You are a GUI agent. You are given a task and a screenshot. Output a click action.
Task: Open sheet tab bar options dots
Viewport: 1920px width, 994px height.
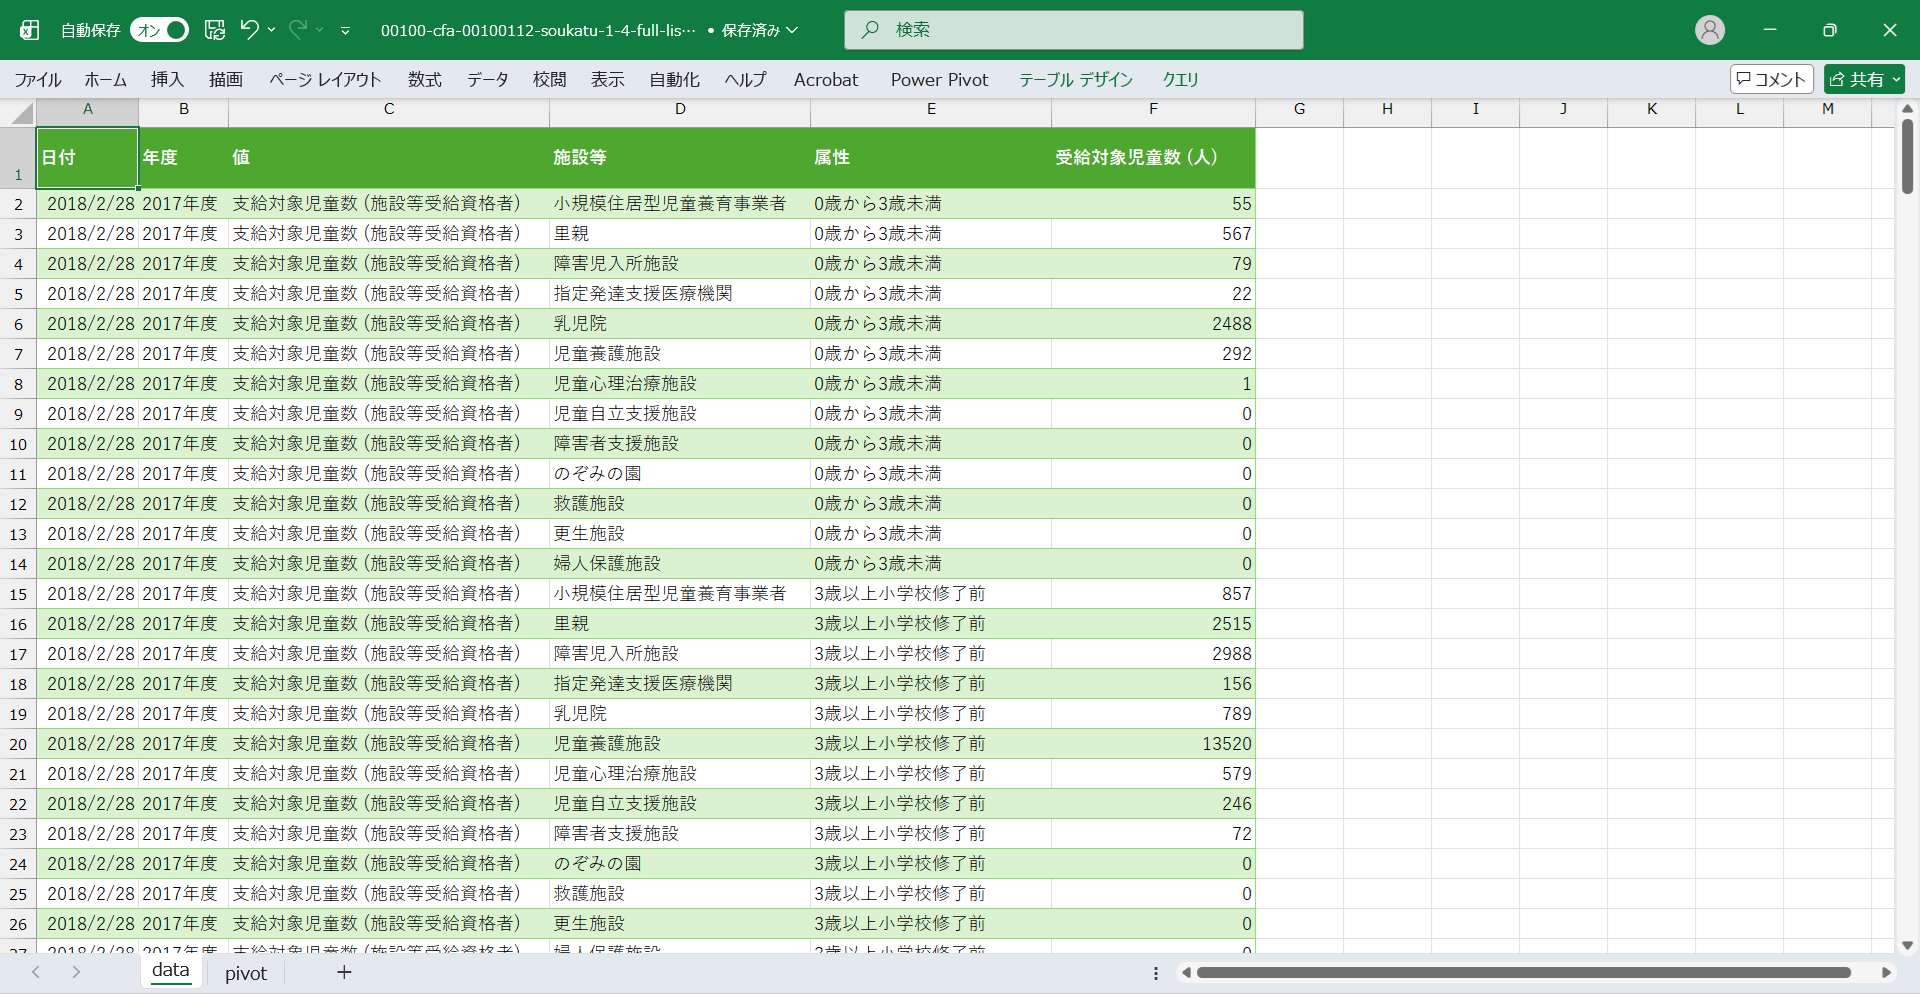tap(1155, 973)
